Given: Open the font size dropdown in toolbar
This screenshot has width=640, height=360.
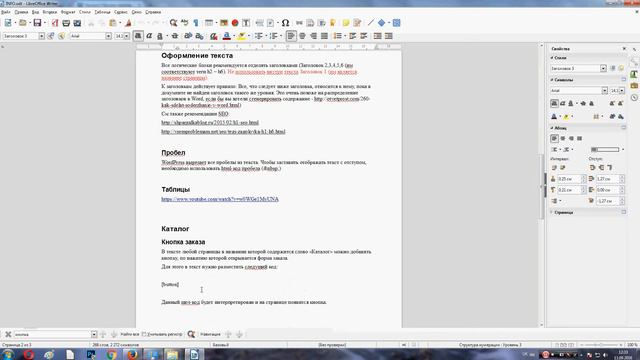Looking at the screenshot, I should point(127,36).
